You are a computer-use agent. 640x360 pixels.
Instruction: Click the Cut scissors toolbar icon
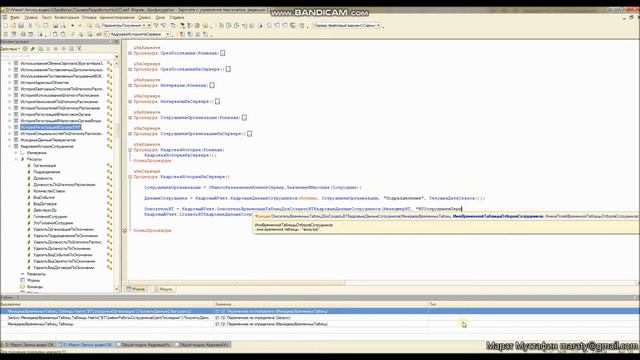tap(30, 25)
